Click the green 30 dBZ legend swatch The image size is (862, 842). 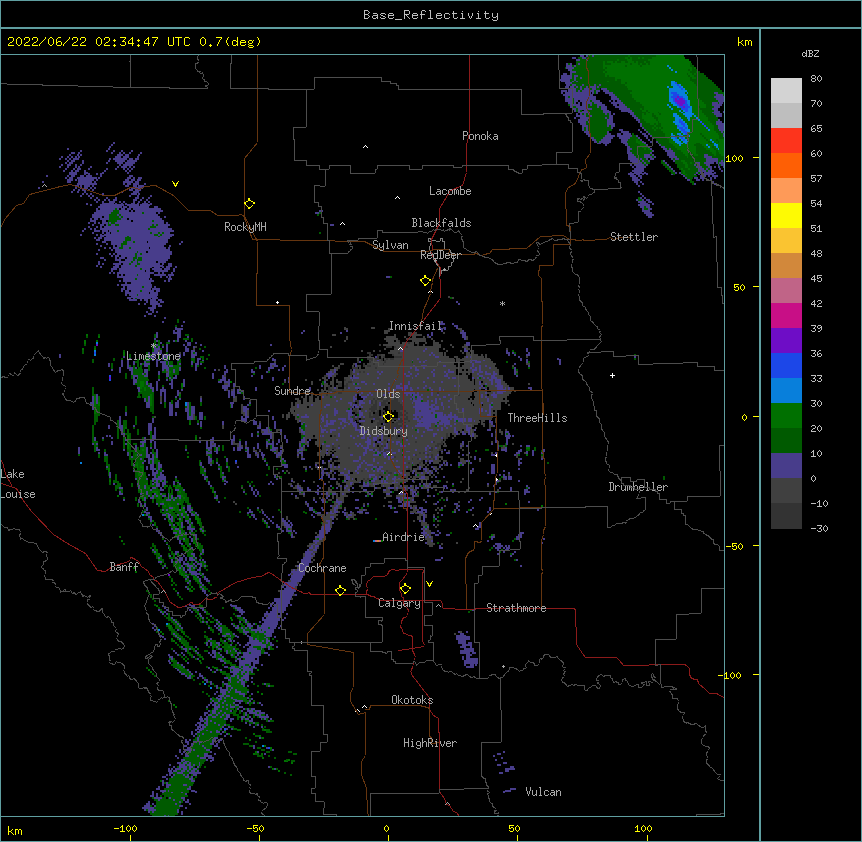pos(786,416)
